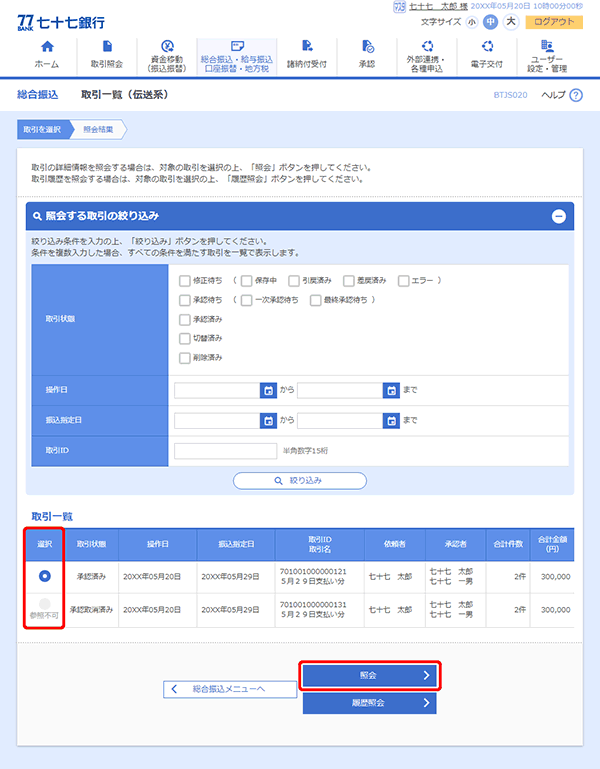Set font size to large (大)
600x769 pixels.
(511, 22)
